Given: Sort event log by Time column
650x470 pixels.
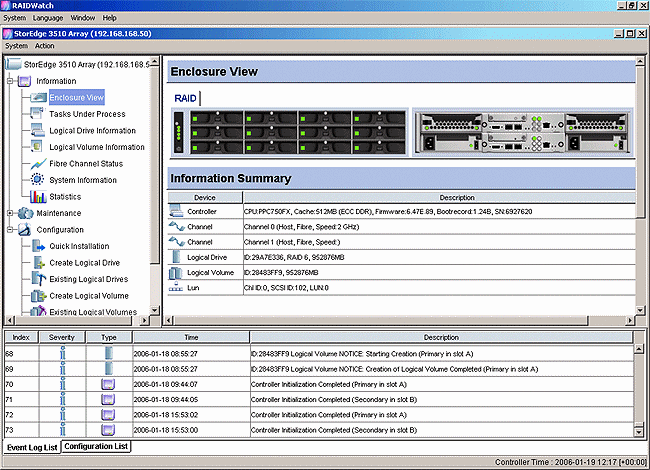Looking at the screenshot, I should coord(191,337).
